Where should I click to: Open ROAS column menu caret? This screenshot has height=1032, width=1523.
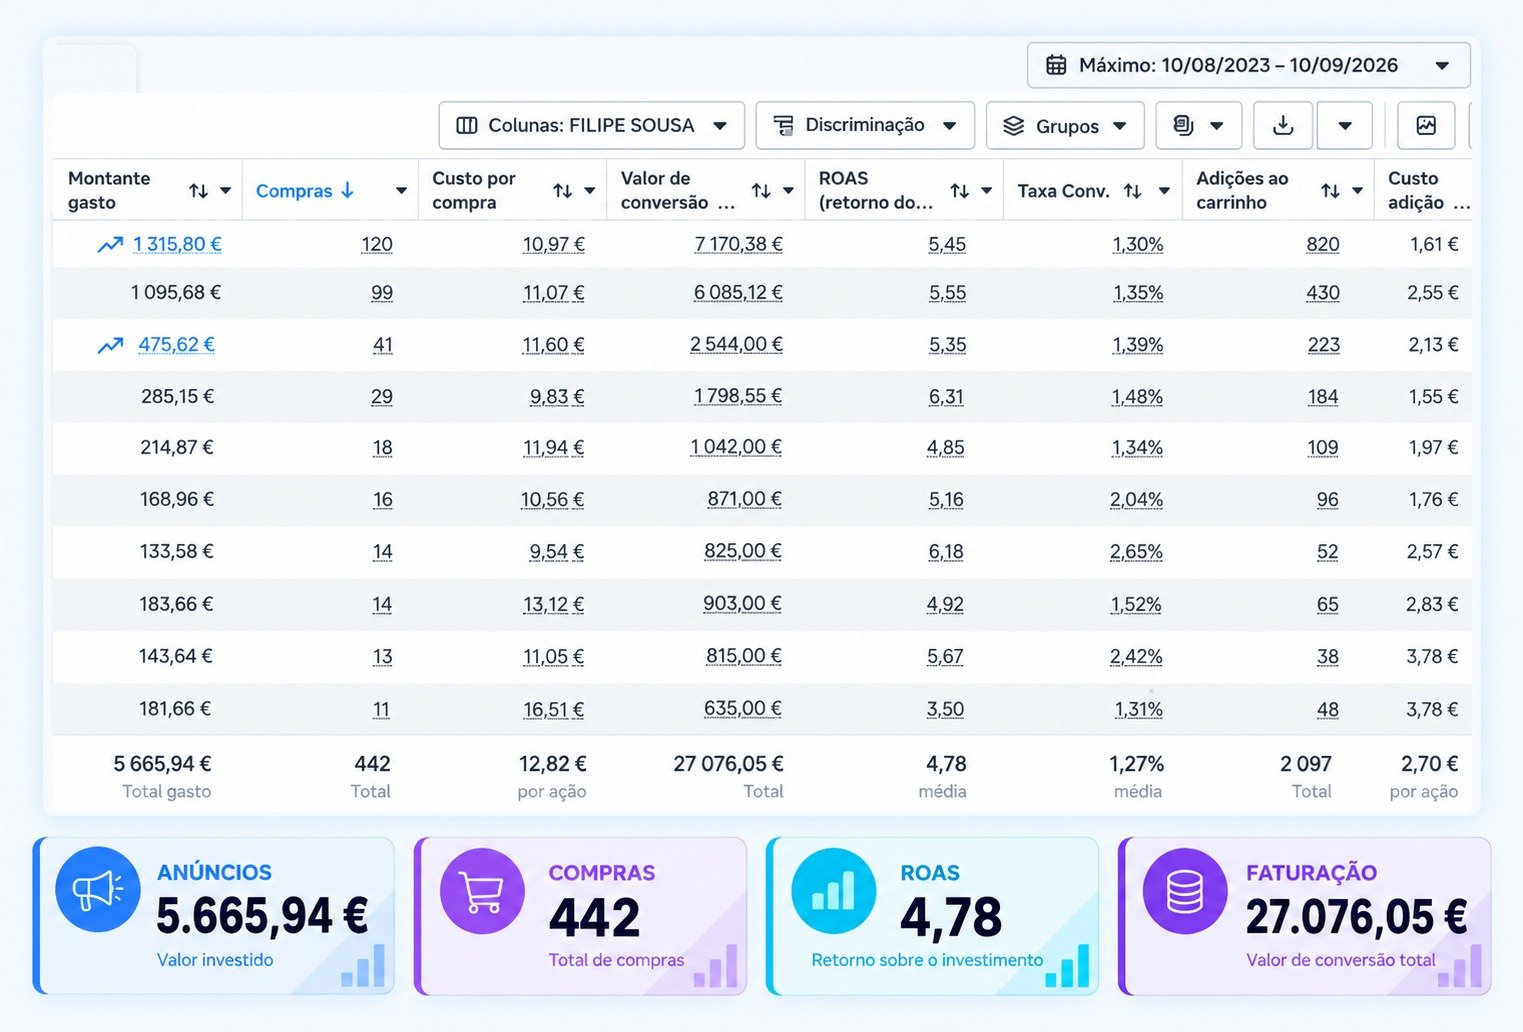(986, 191)
